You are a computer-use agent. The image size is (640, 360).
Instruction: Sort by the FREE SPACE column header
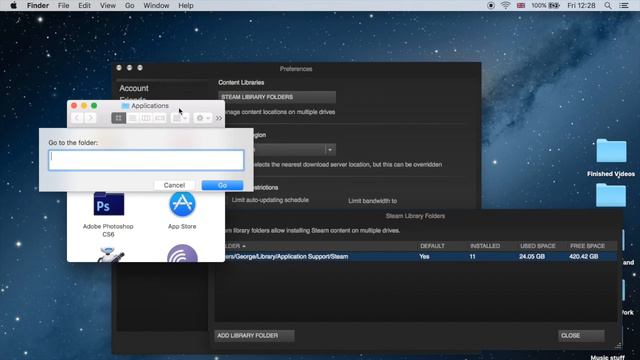[587, 246]
